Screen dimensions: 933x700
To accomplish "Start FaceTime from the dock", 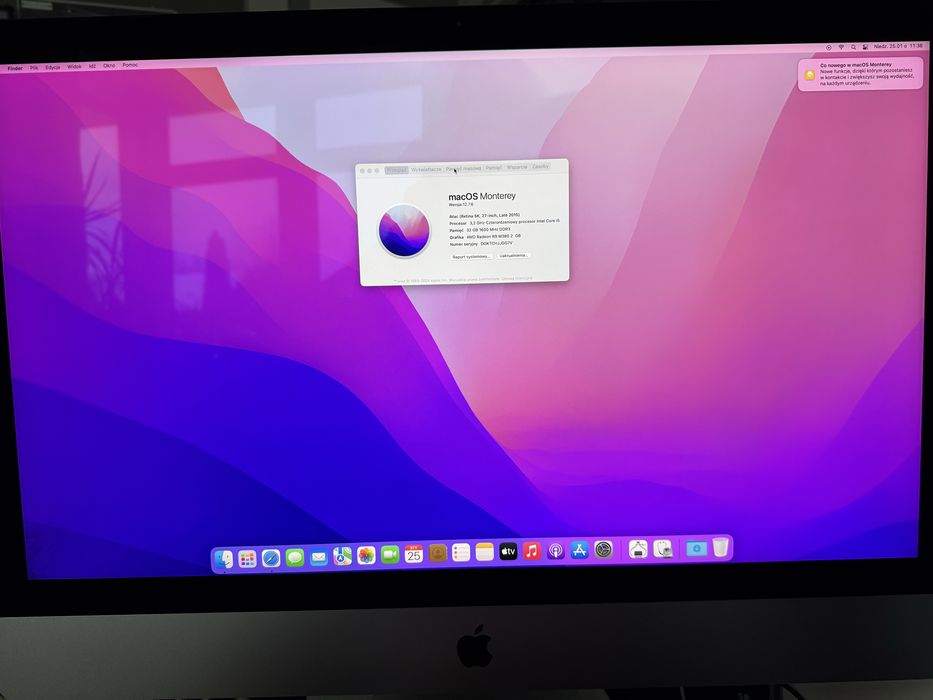I will (x=390, y=555).
